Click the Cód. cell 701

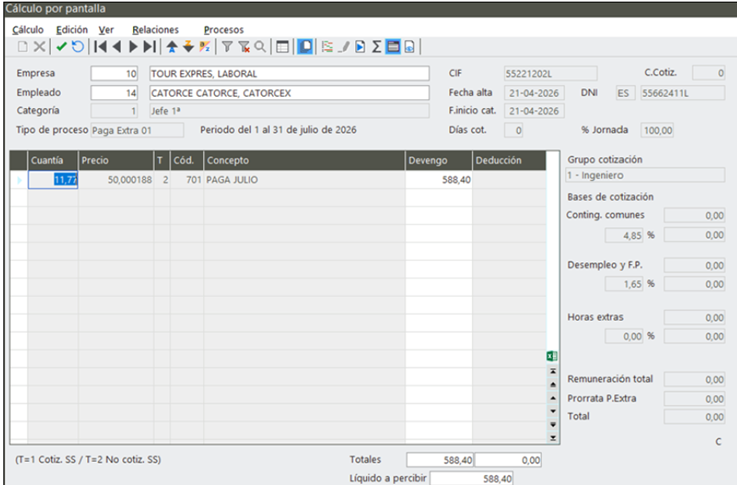187,180
